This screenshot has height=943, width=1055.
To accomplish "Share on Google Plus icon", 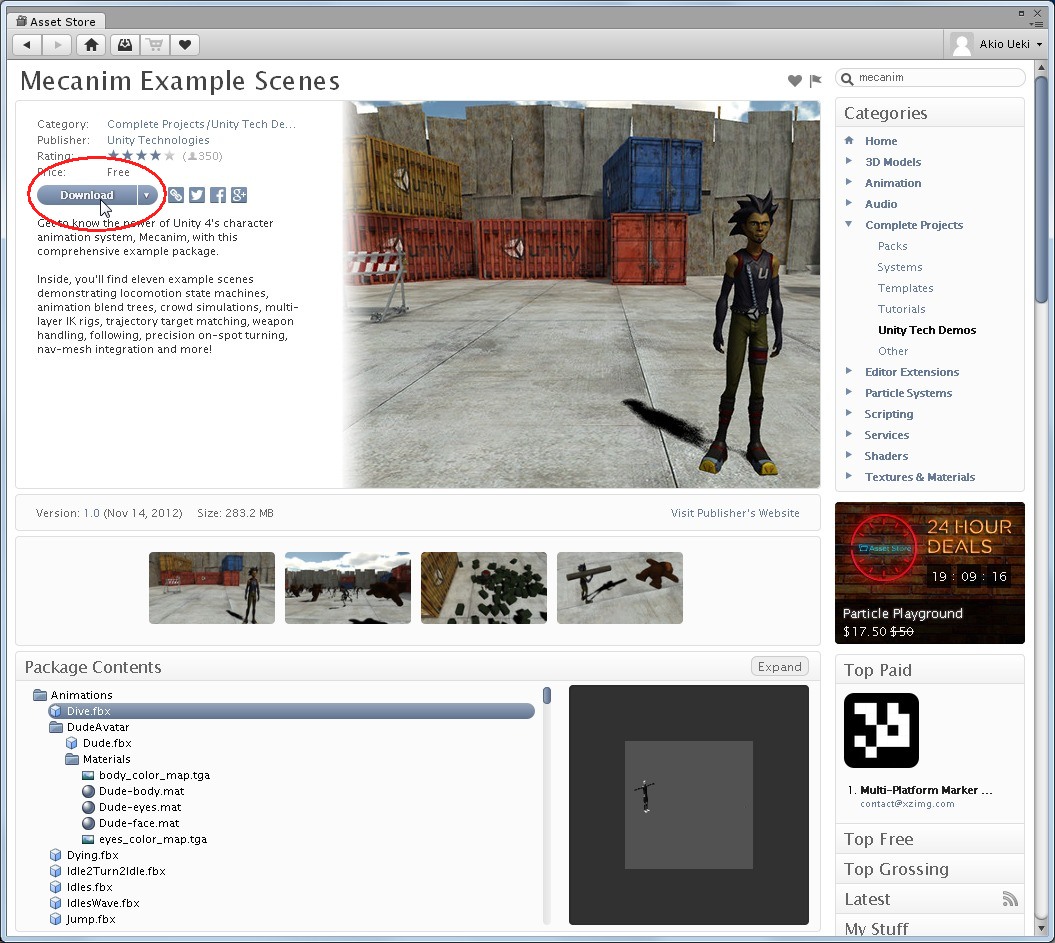I will click(x=239, y=195).
